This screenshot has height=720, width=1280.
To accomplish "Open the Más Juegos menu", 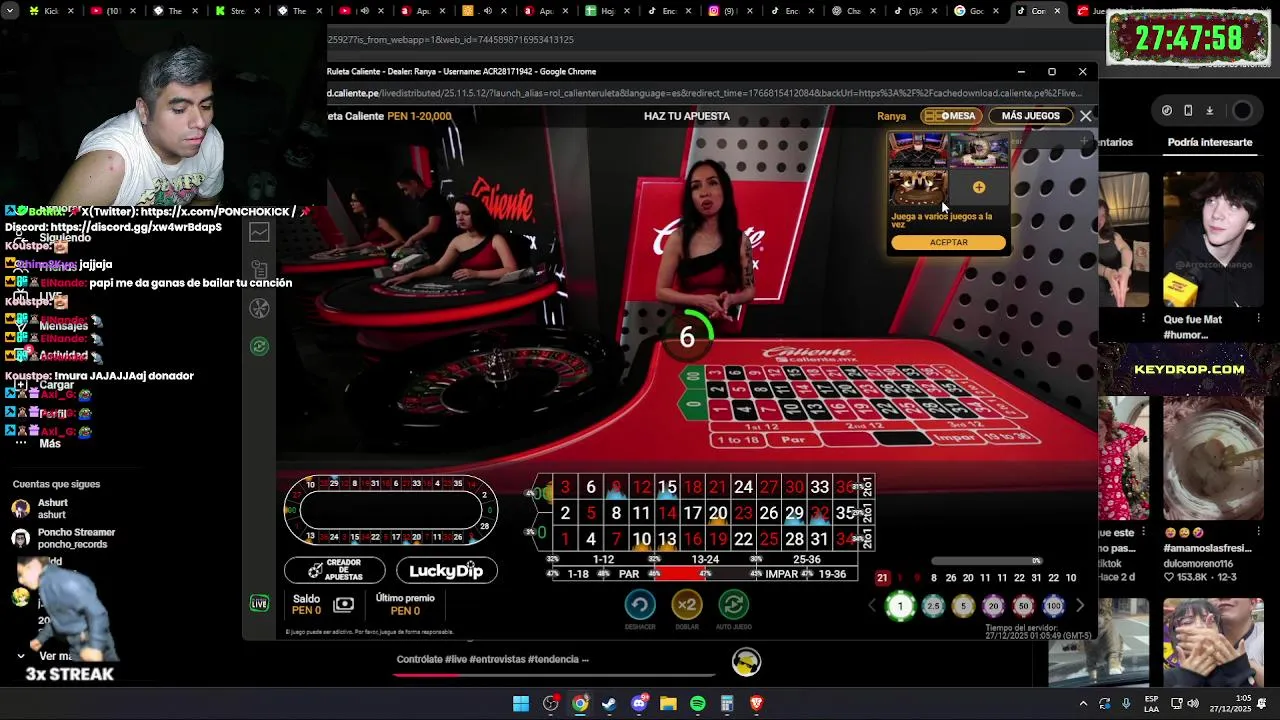I will click(x=1030, y=116).
